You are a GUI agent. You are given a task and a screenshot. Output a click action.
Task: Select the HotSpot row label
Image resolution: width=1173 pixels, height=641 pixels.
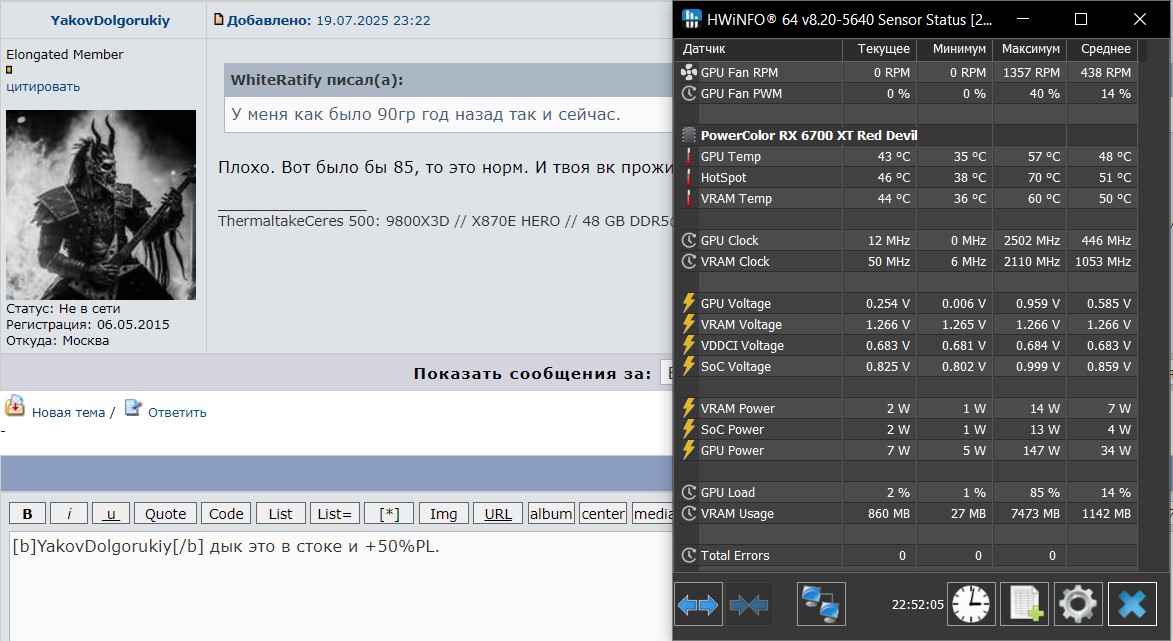pos(723,177)
